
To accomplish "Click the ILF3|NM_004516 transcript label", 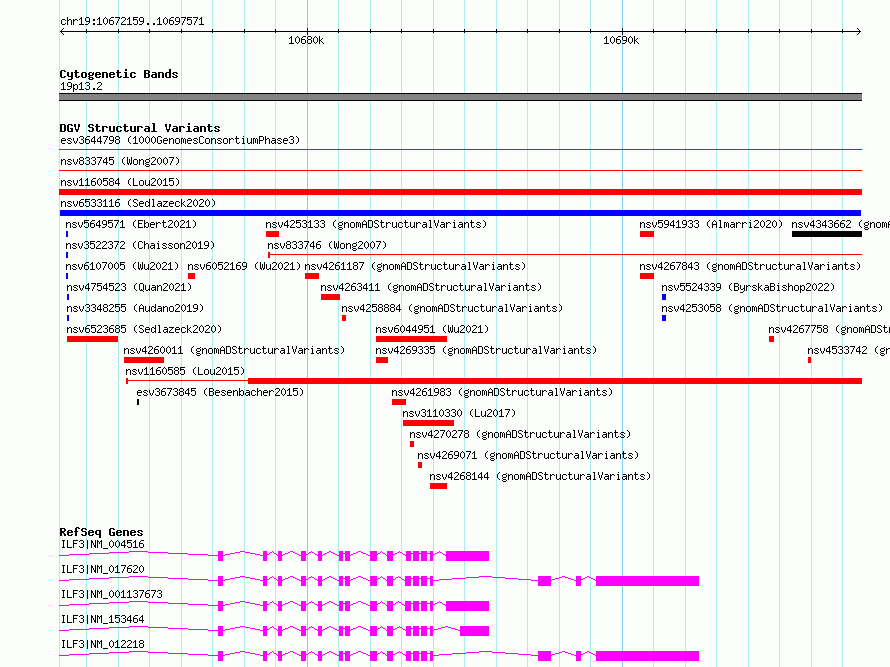I will point(103,544).
